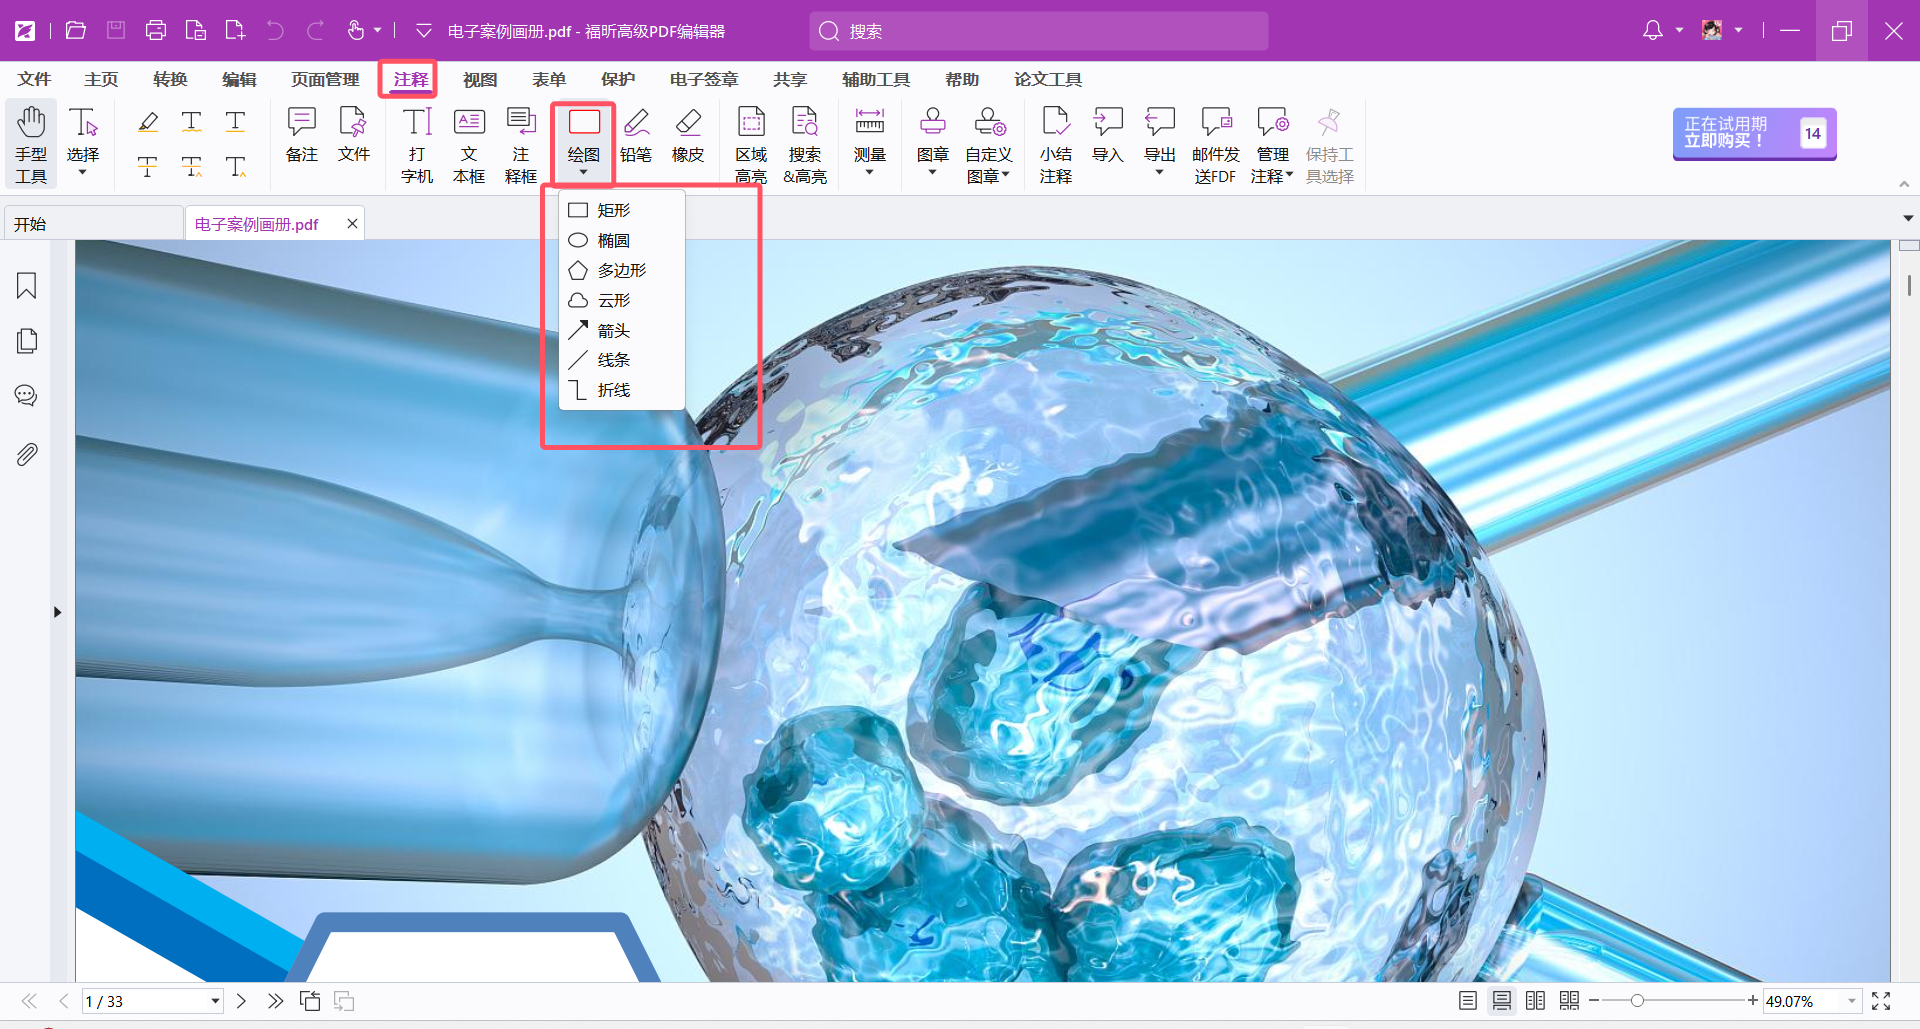Open the page number dropdown

pyautogui.click(x=215, y=1001)
